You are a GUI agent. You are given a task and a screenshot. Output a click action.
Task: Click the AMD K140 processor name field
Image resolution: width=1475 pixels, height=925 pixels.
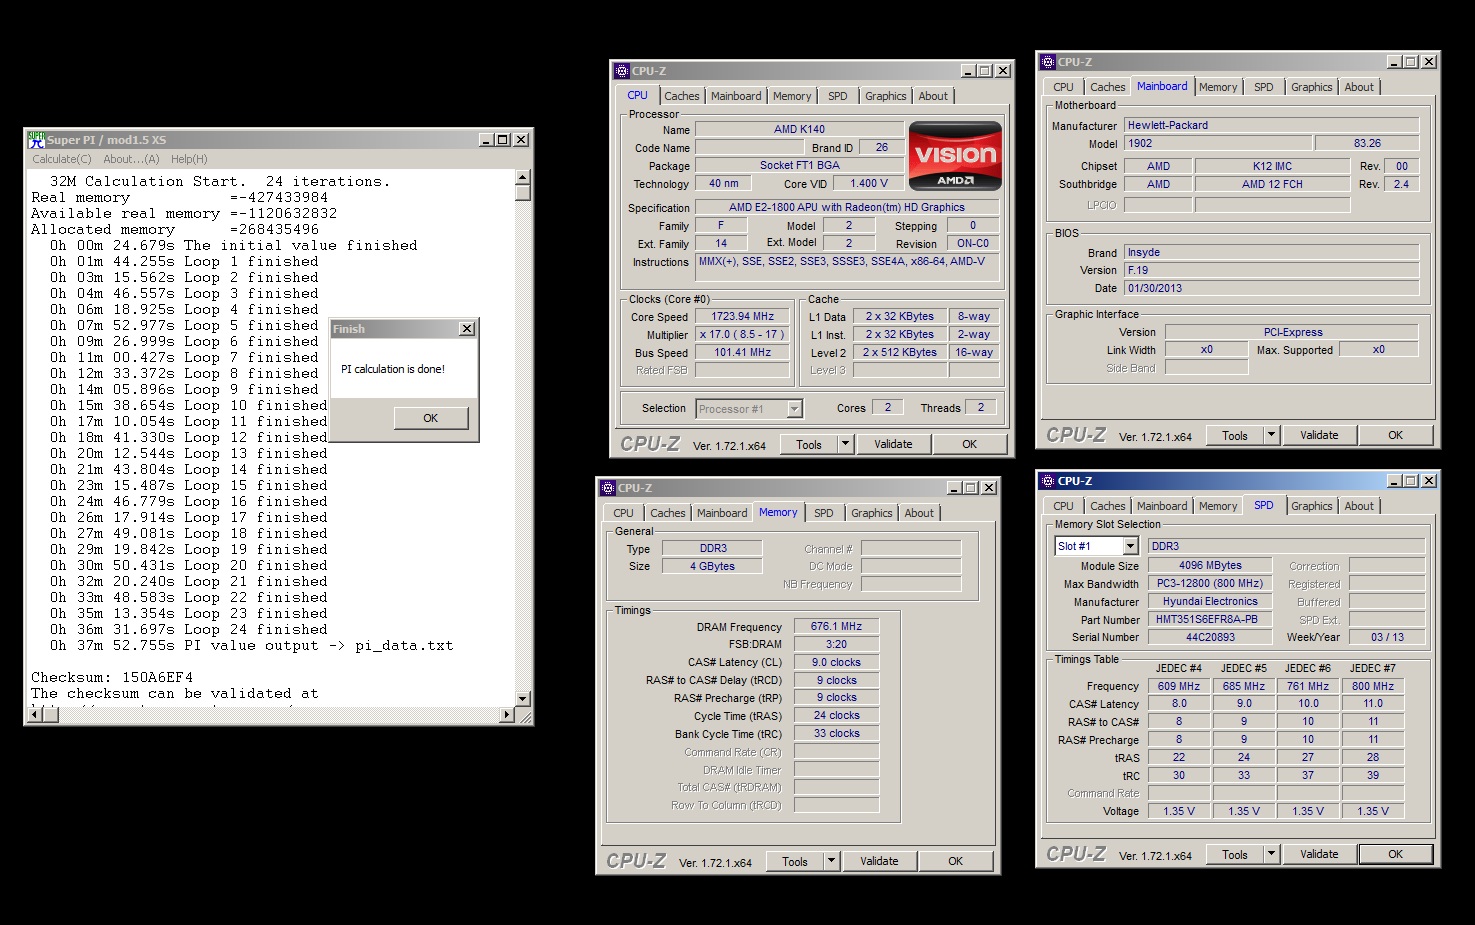(x=799, y=129)
